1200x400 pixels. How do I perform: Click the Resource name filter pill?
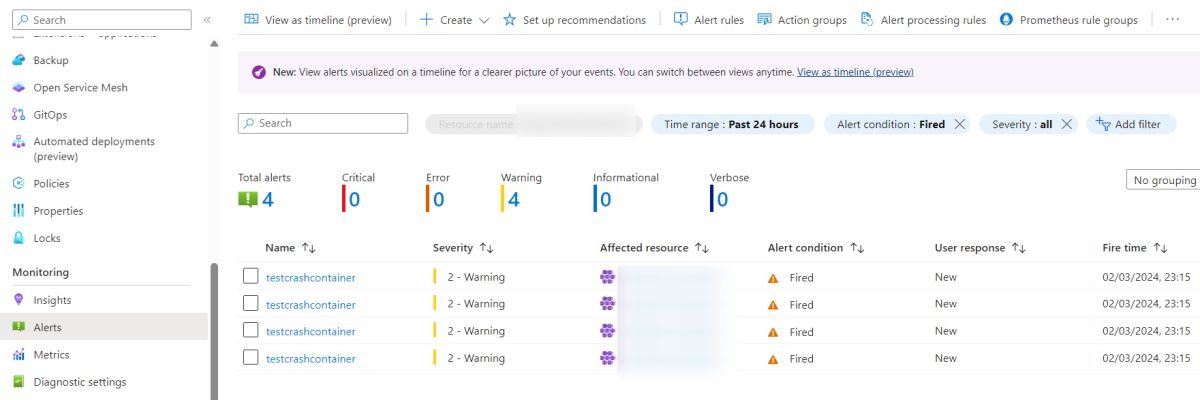(x=533, y=124)
